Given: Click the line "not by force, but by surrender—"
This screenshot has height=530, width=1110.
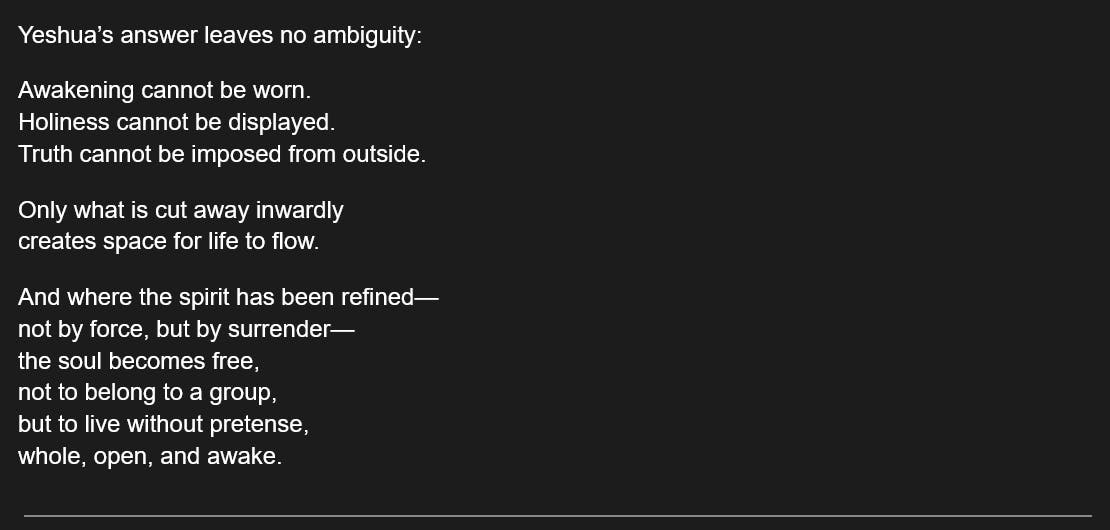Looking at the screenshot, I should [x=186, y=329].
